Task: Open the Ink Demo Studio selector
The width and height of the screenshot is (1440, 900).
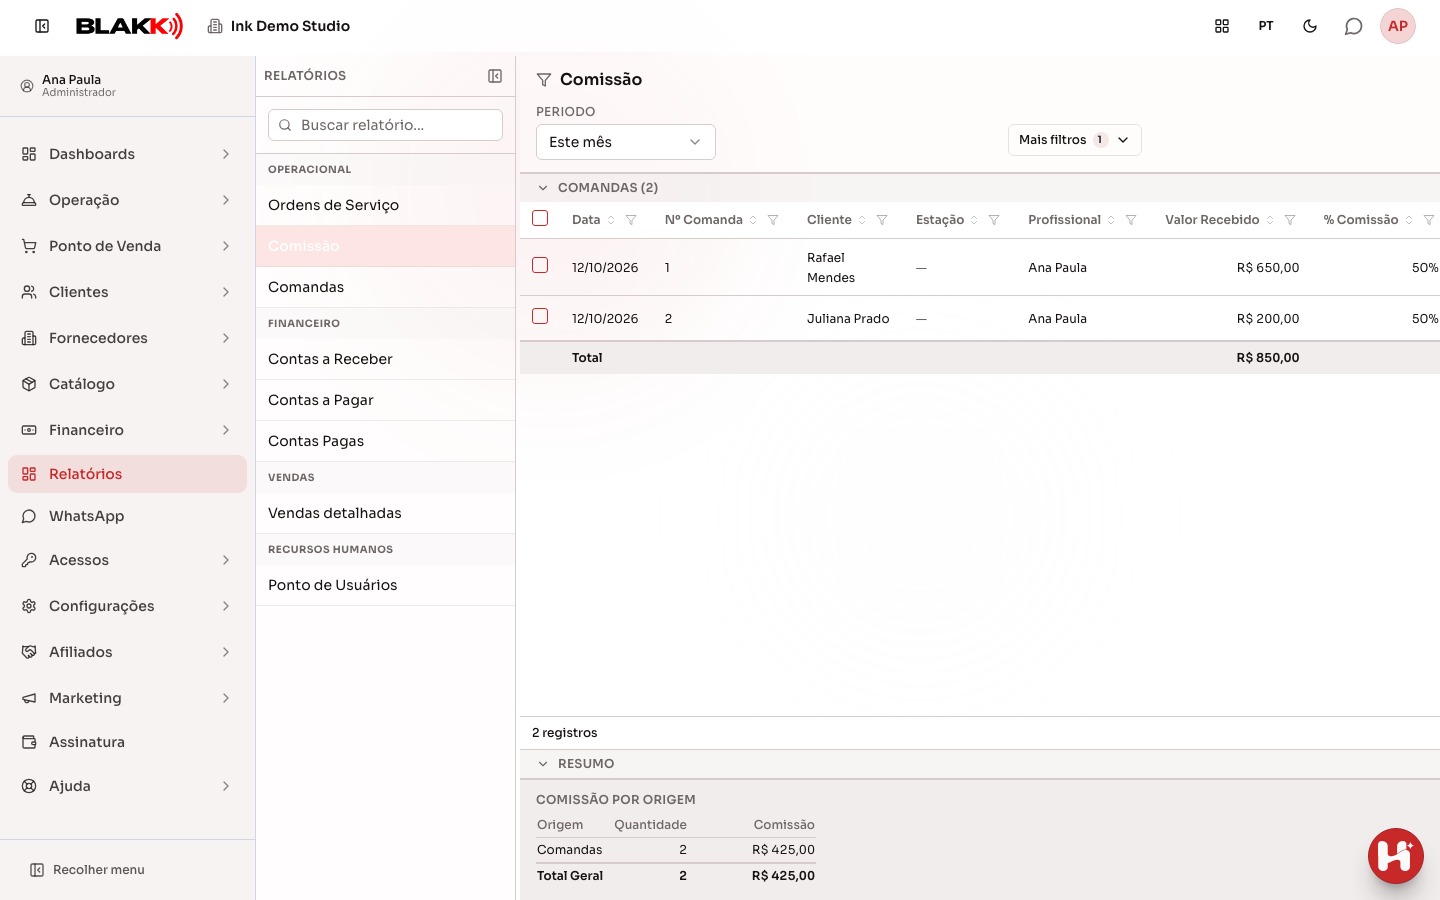Action: (278, 26)
